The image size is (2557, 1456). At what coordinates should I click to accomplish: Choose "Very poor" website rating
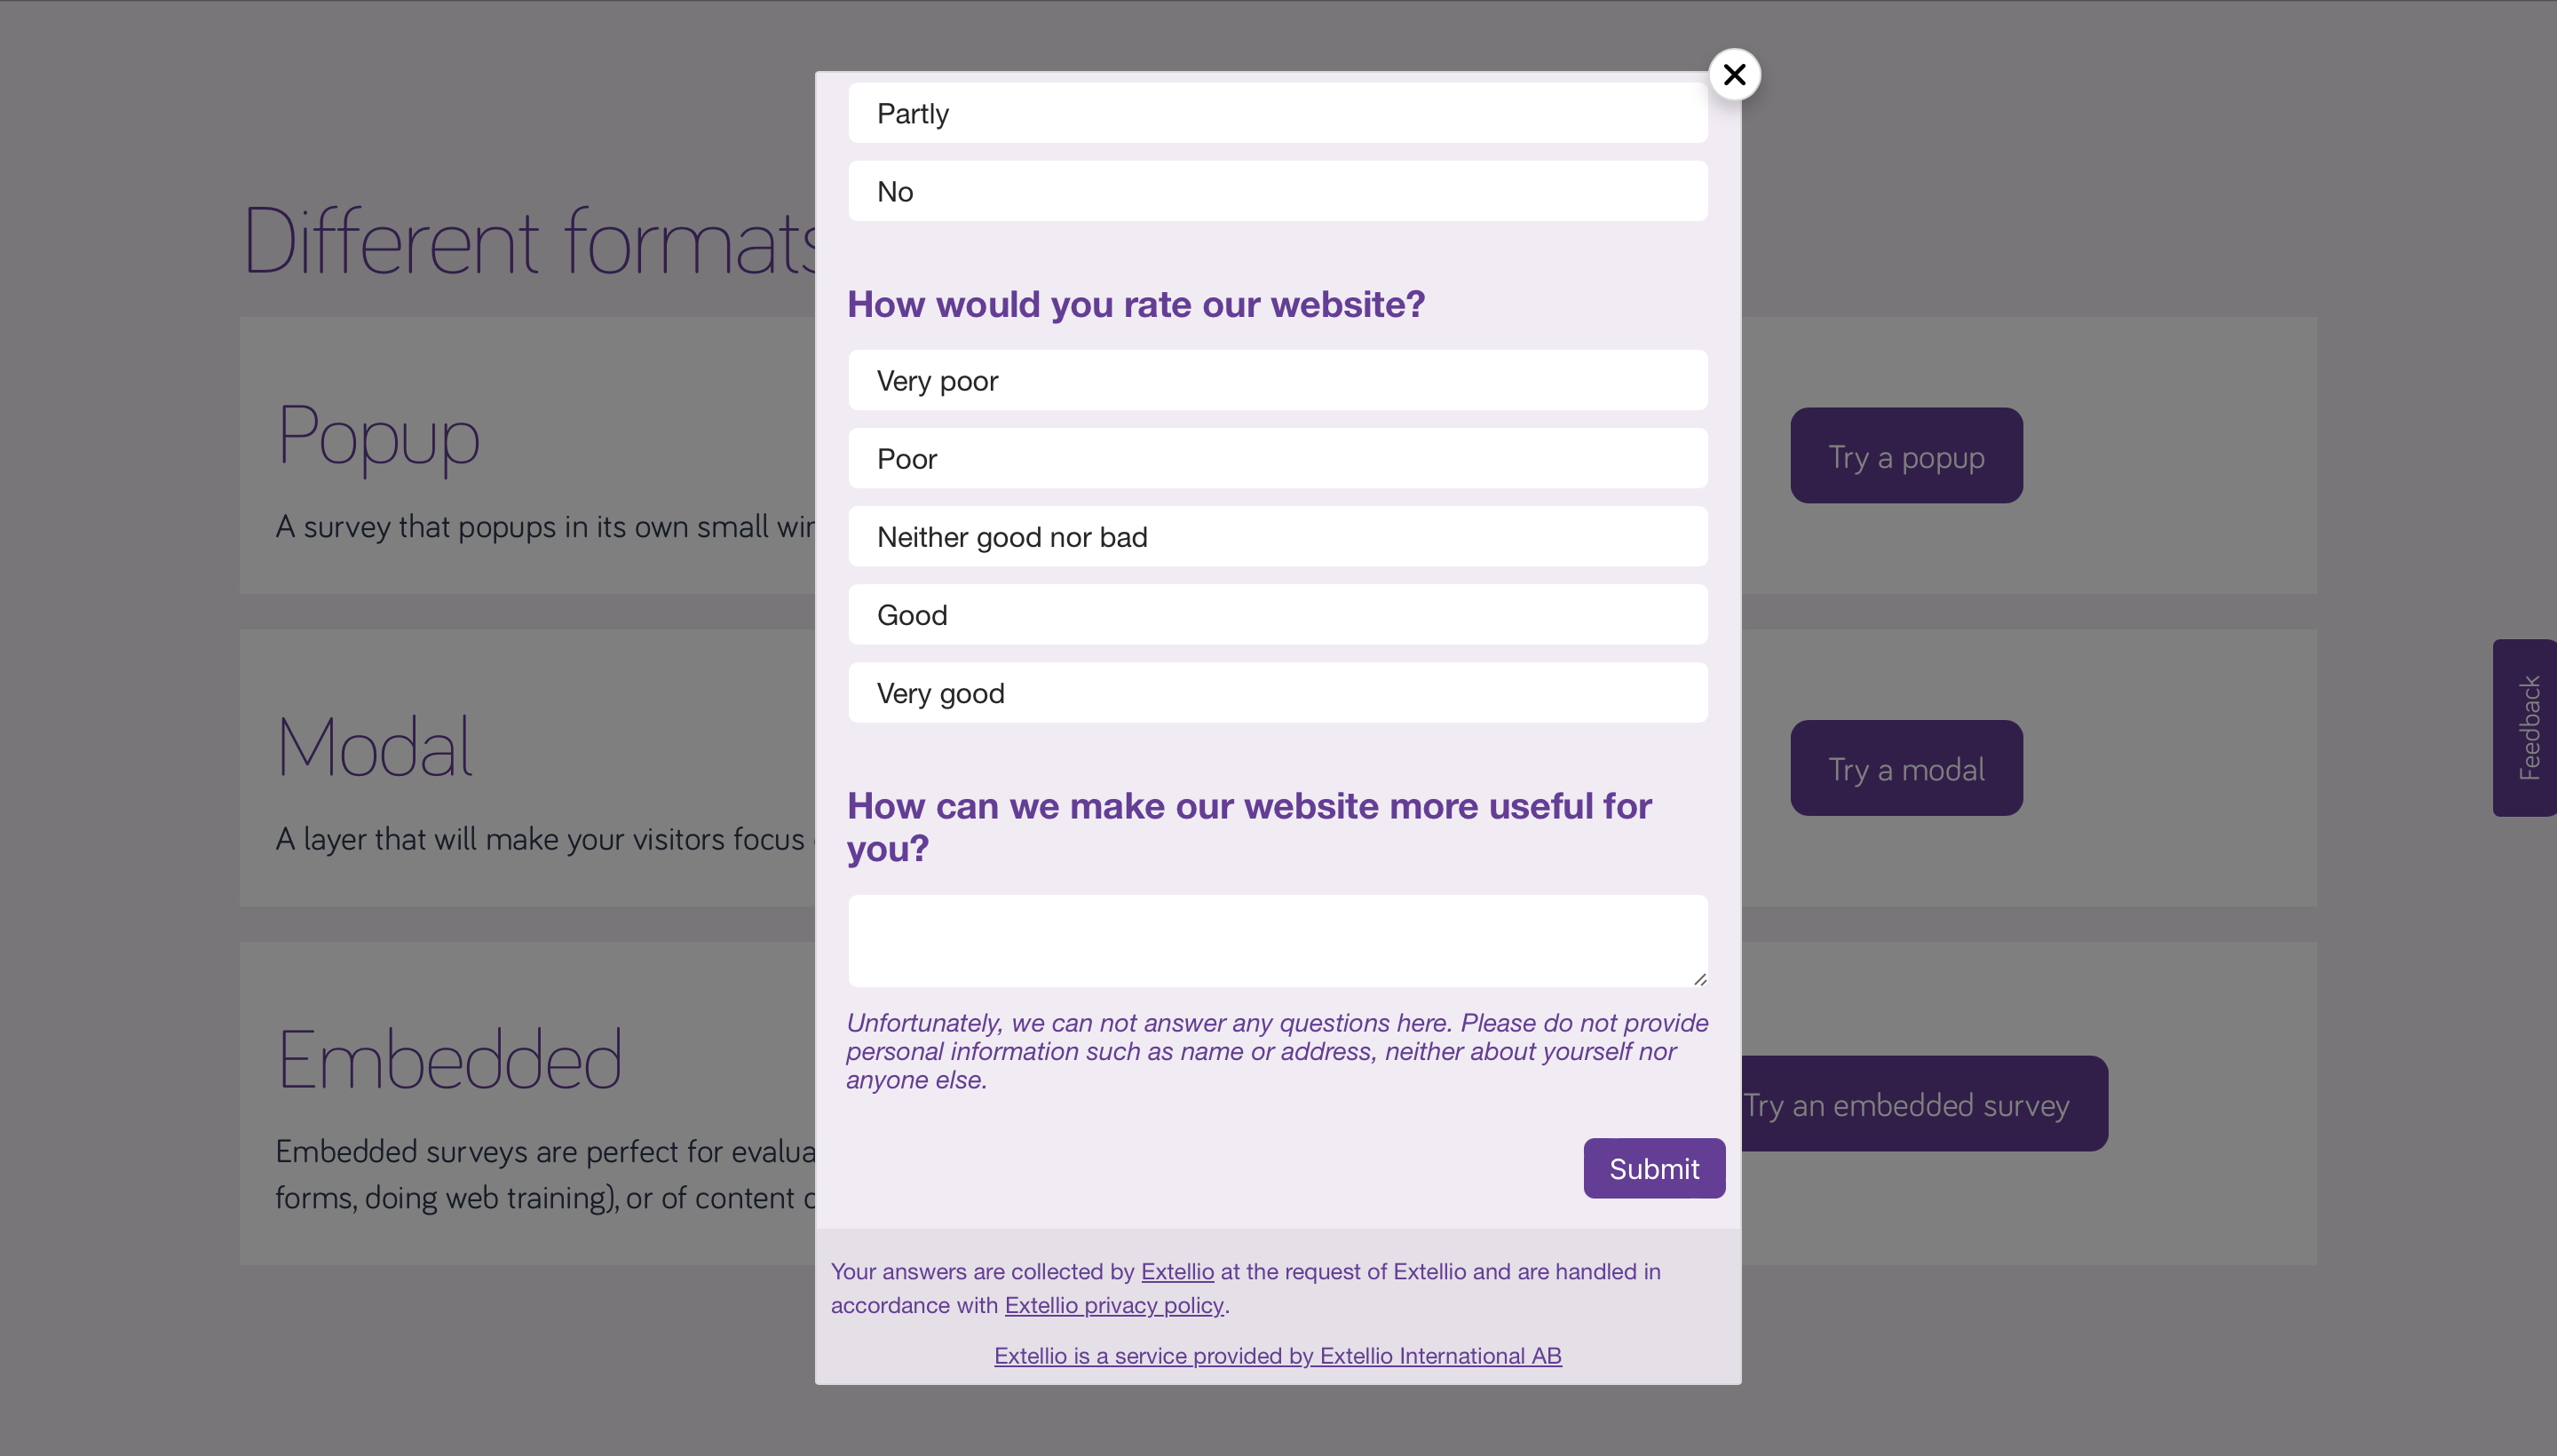pyautogui.click(x=1277, y=380)
